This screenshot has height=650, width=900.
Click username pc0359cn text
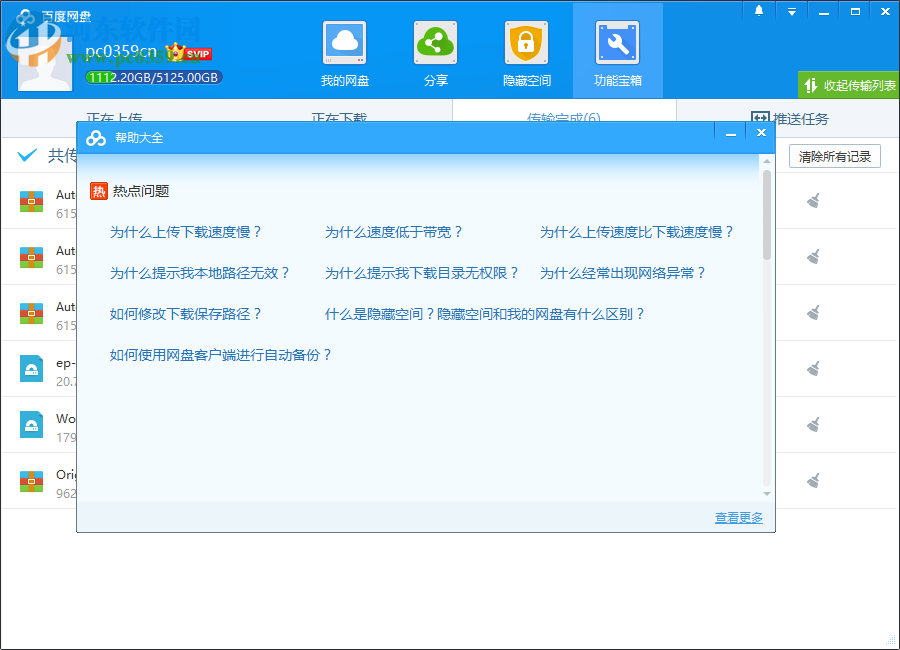(x=121, y=52)
